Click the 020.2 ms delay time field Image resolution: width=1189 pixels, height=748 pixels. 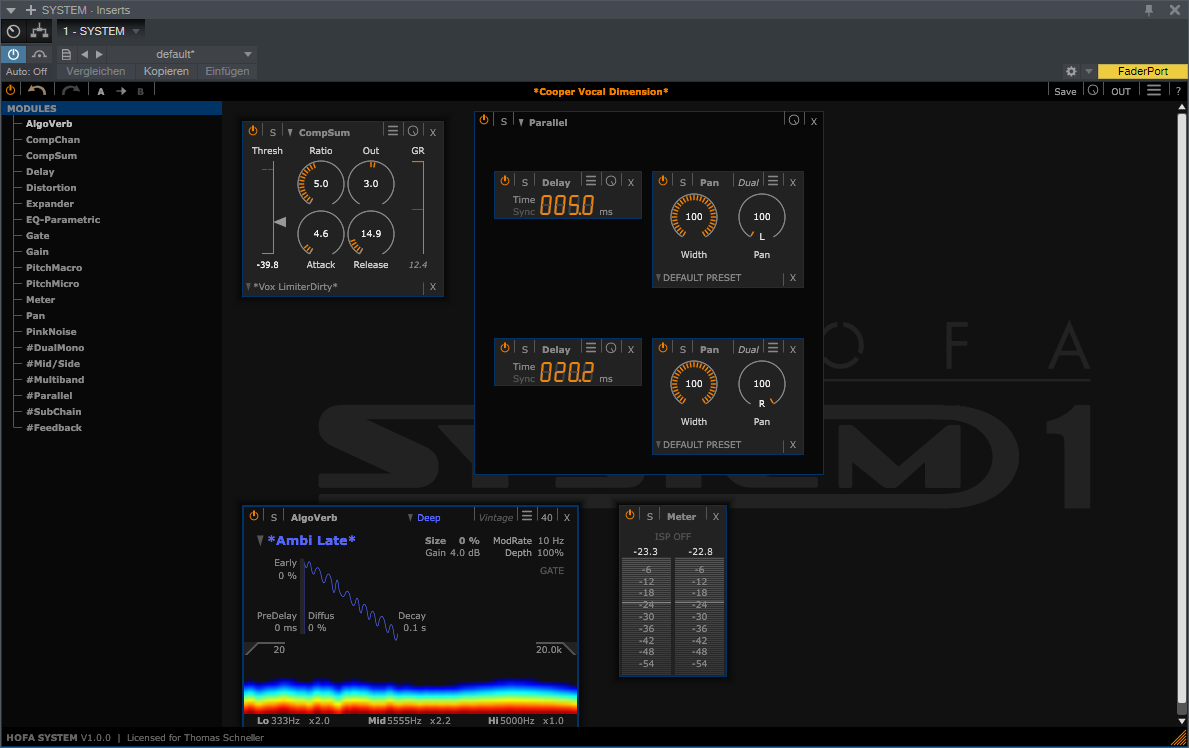pos(567,372)
